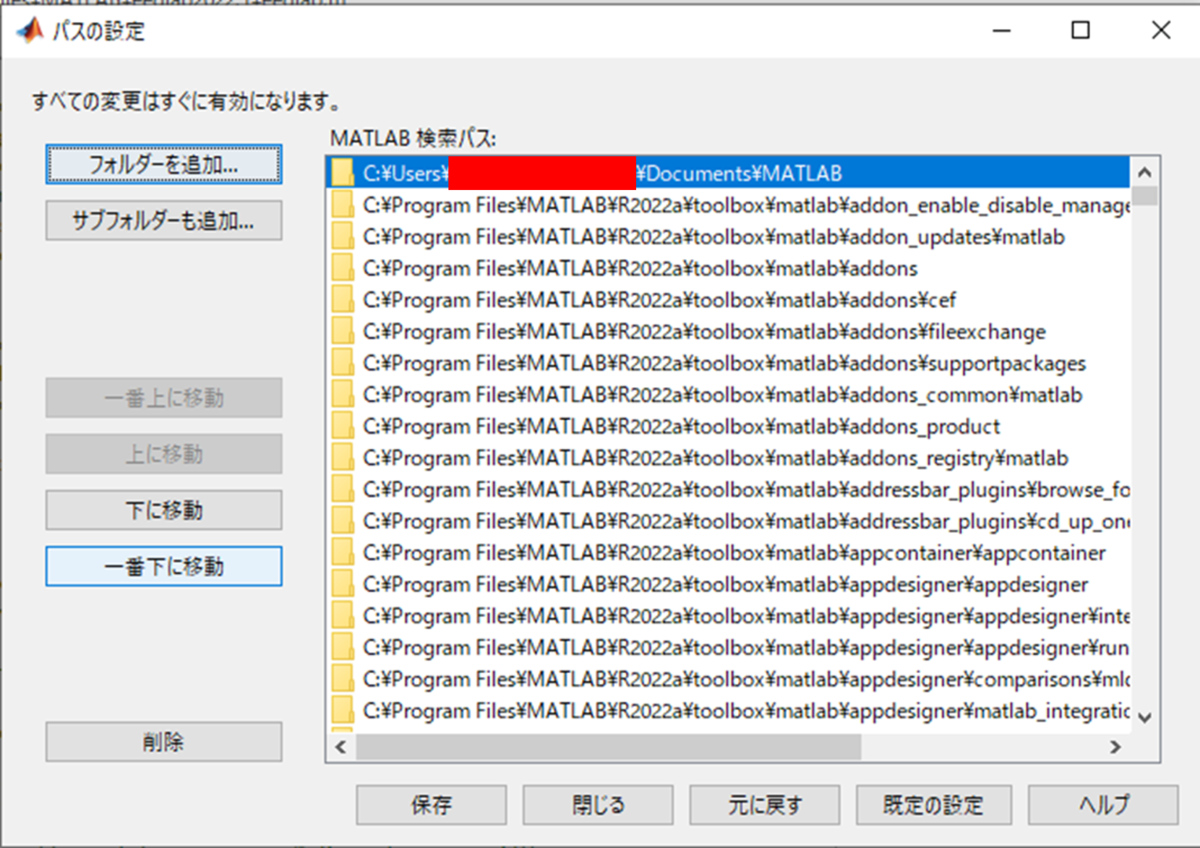
Task: Remove selected path with 削除 button
Action: [x=164, y=742]
